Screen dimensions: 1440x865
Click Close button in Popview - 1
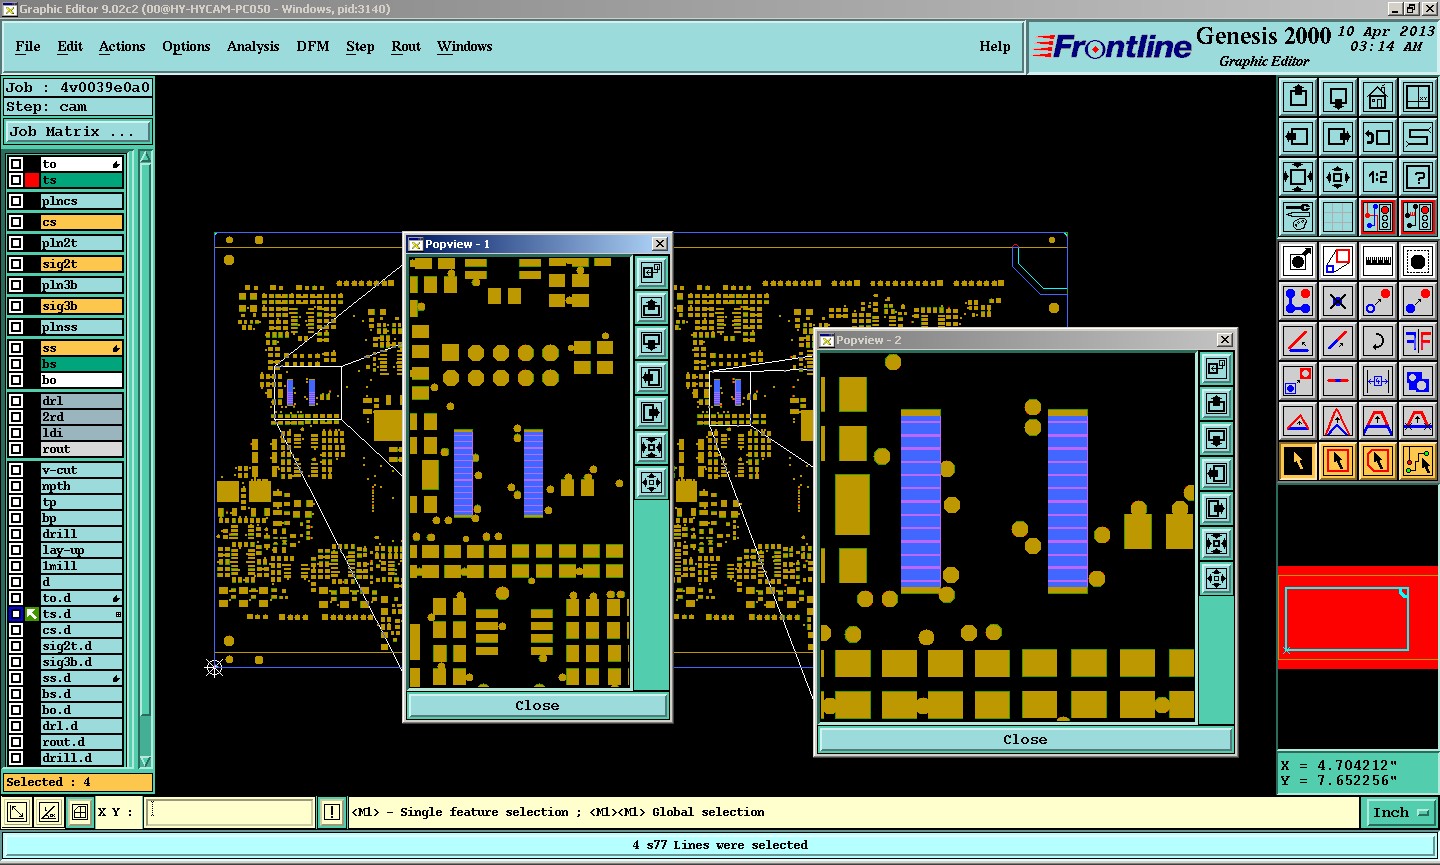pos(537,705)
